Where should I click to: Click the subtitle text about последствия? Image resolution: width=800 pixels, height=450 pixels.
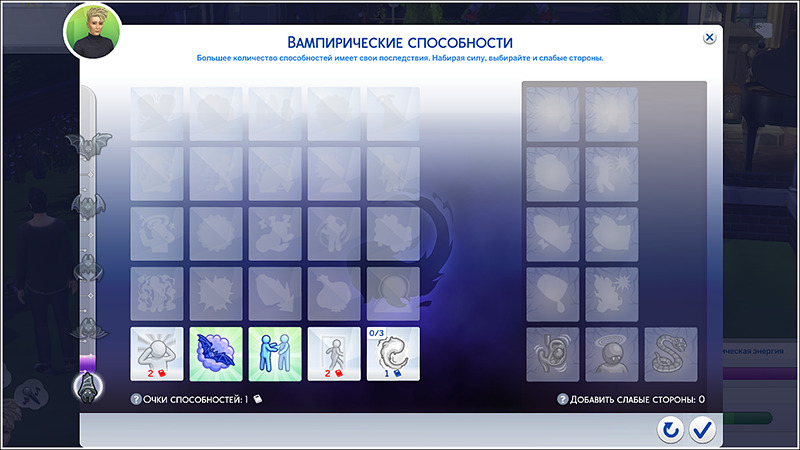[x=400, y=58]
